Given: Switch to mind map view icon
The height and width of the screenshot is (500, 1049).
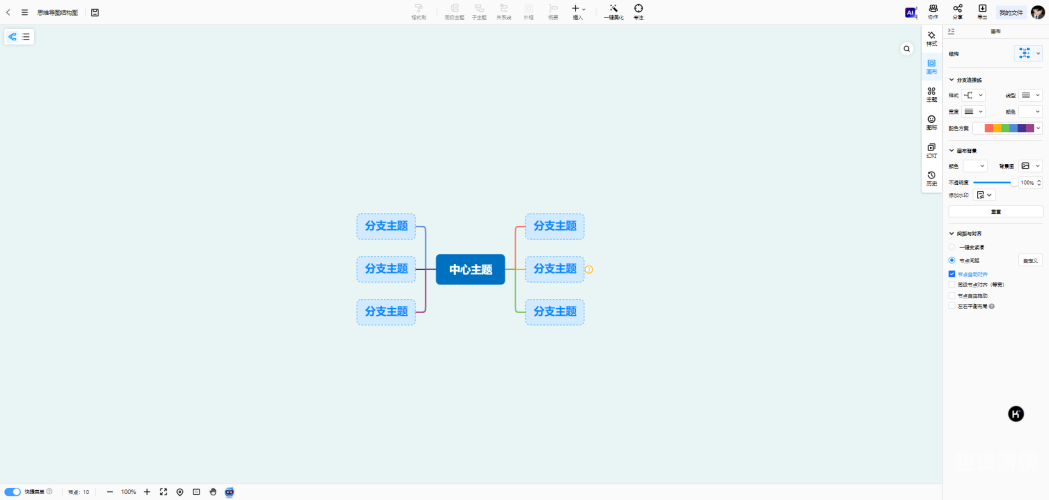Looking at the screenshot, I should (13, 37).
